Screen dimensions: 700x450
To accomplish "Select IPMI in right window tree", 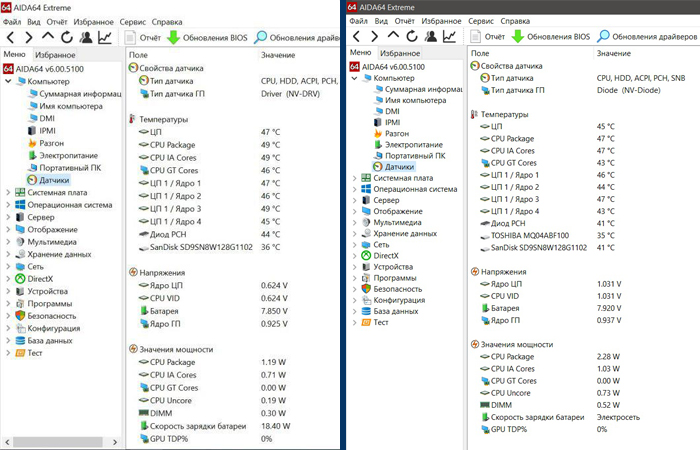I will click(387, 122).
